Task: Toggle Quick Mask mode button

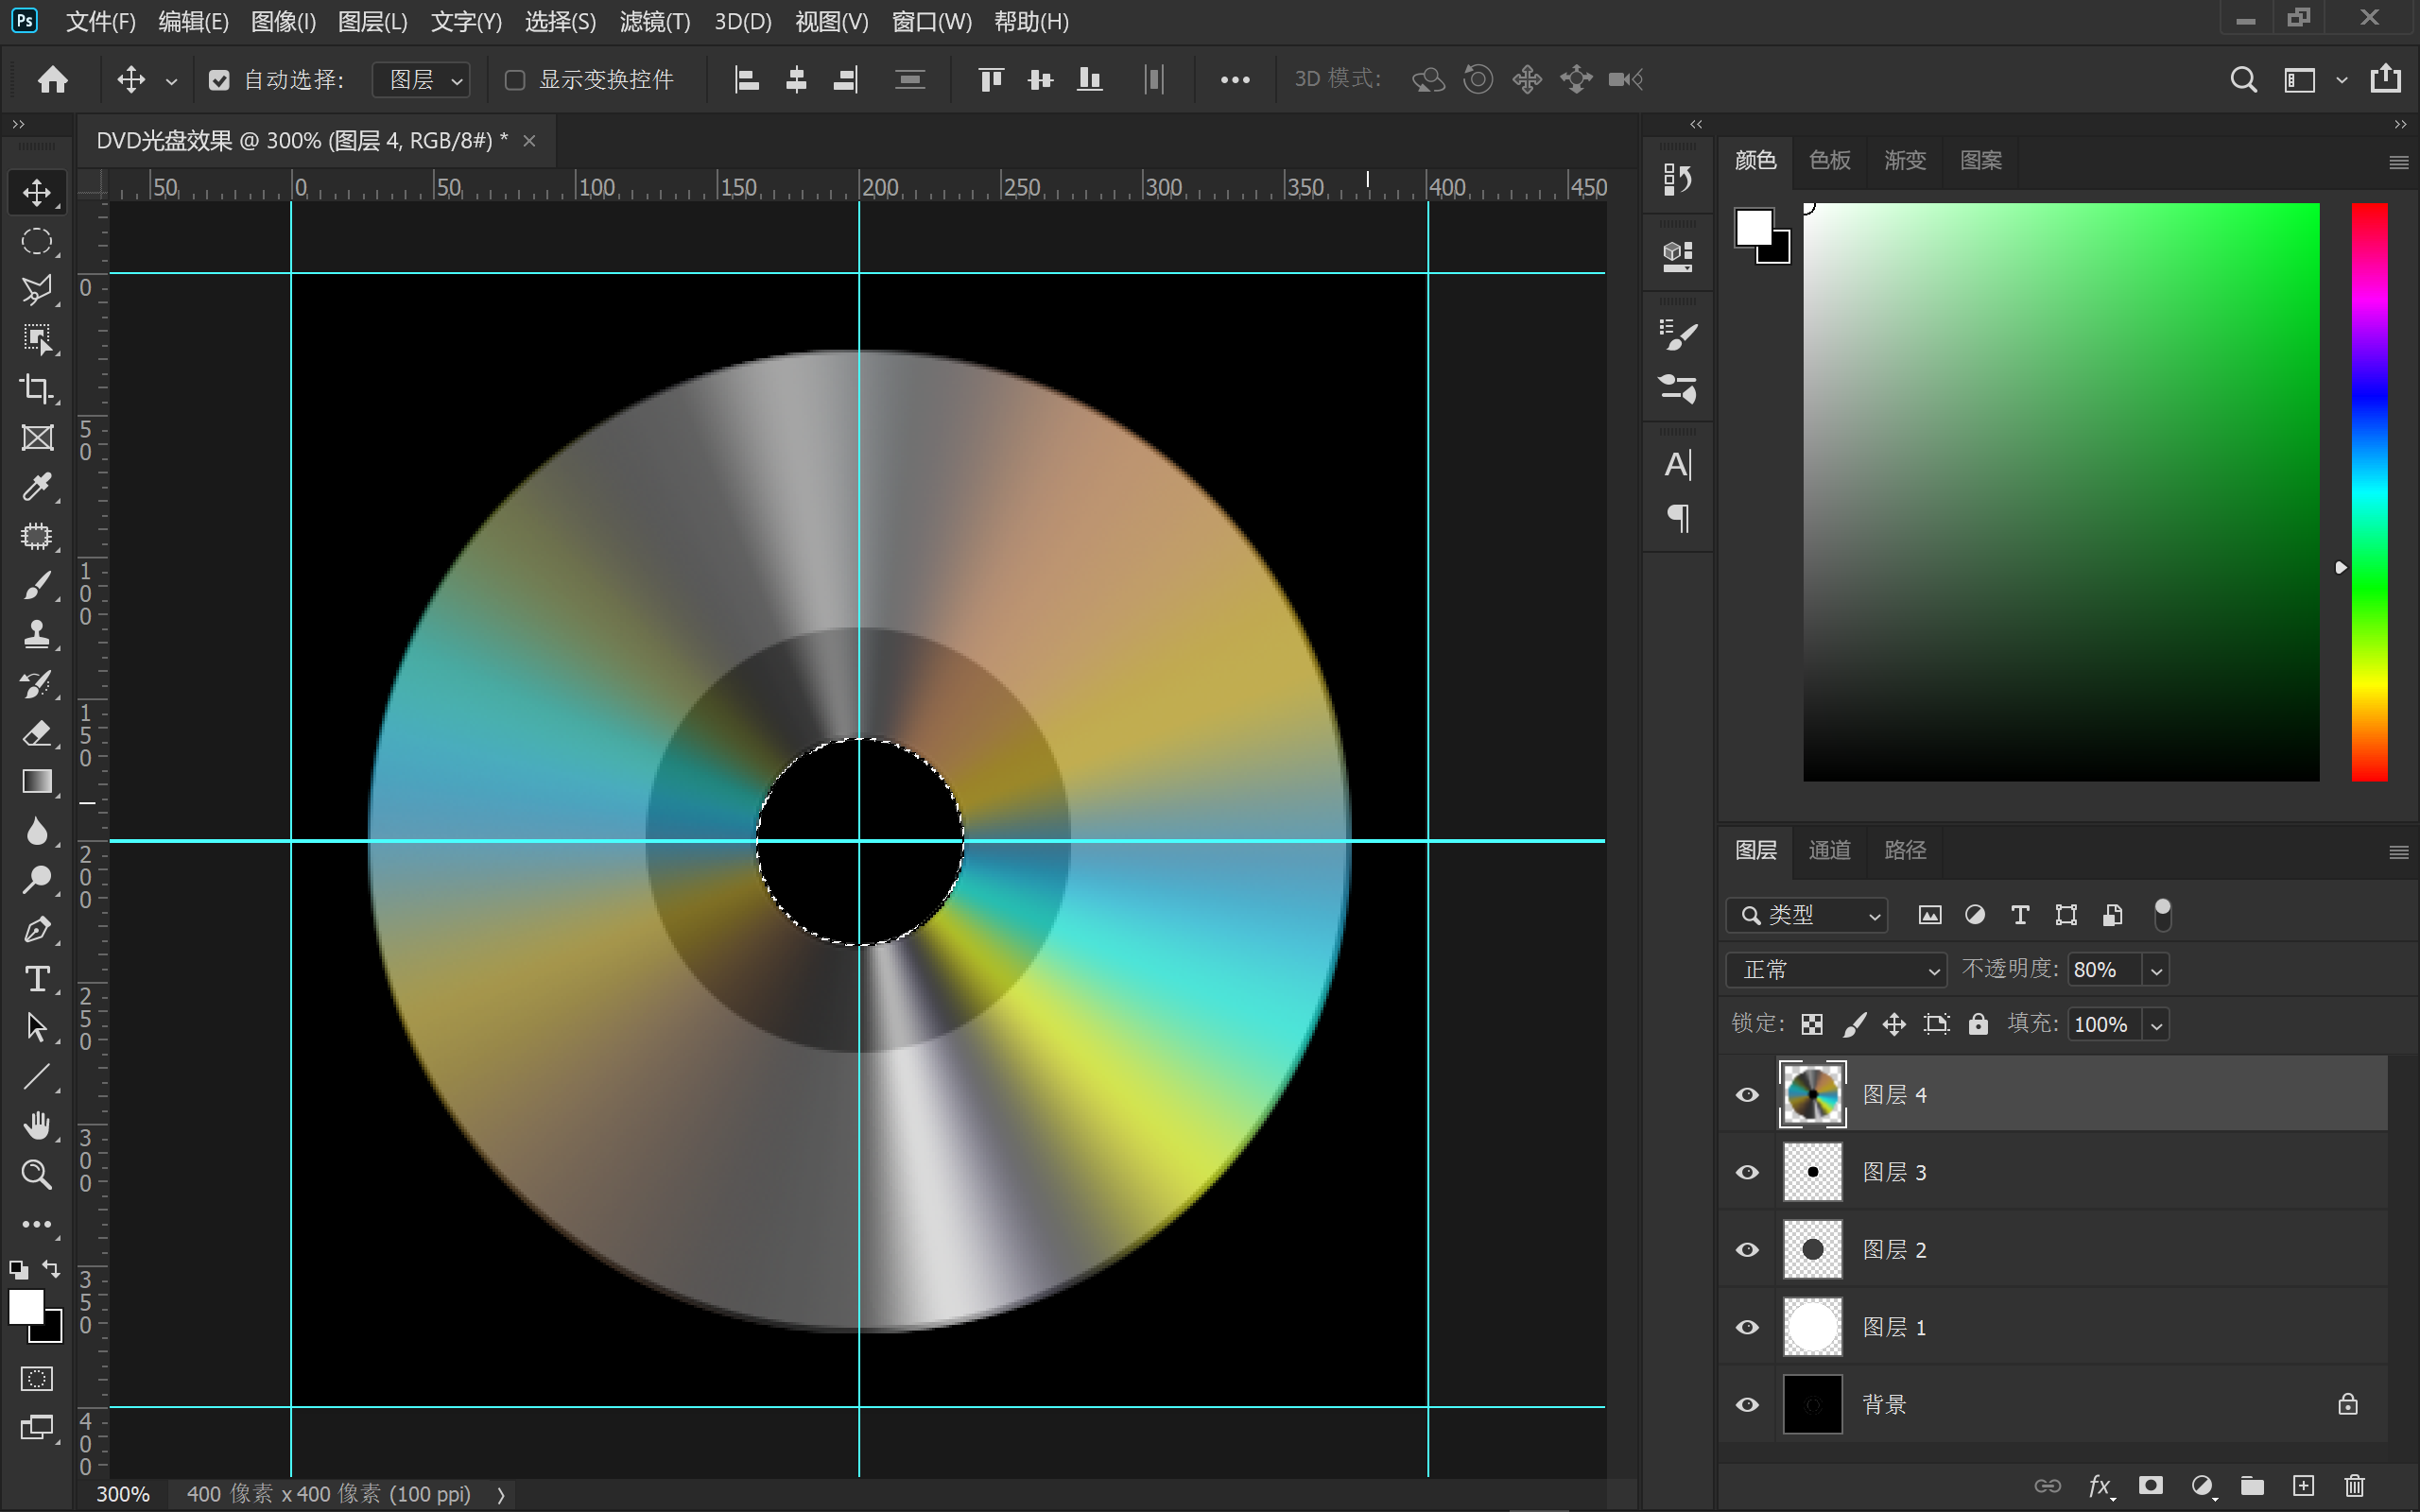Action: coord(37,1379)
